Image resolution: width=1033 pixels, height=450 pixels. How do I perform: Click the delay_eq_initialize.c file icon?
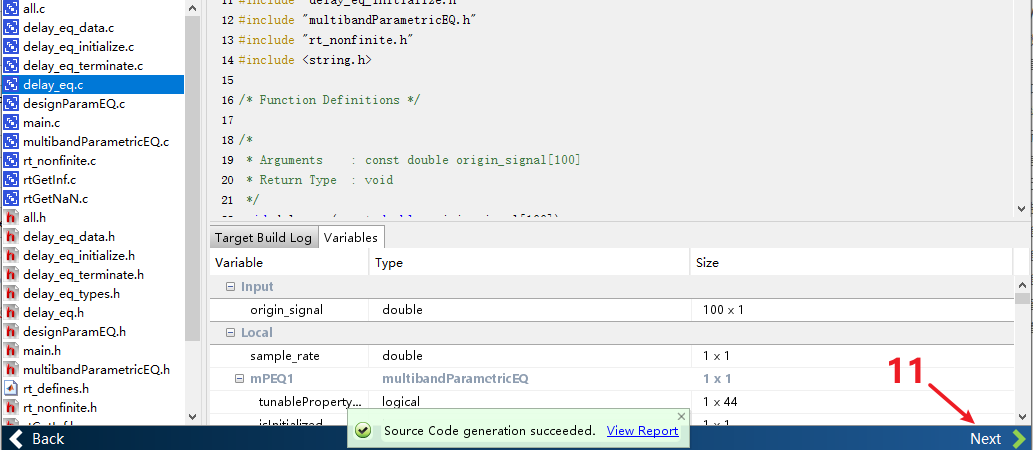(x=11, y=47)
